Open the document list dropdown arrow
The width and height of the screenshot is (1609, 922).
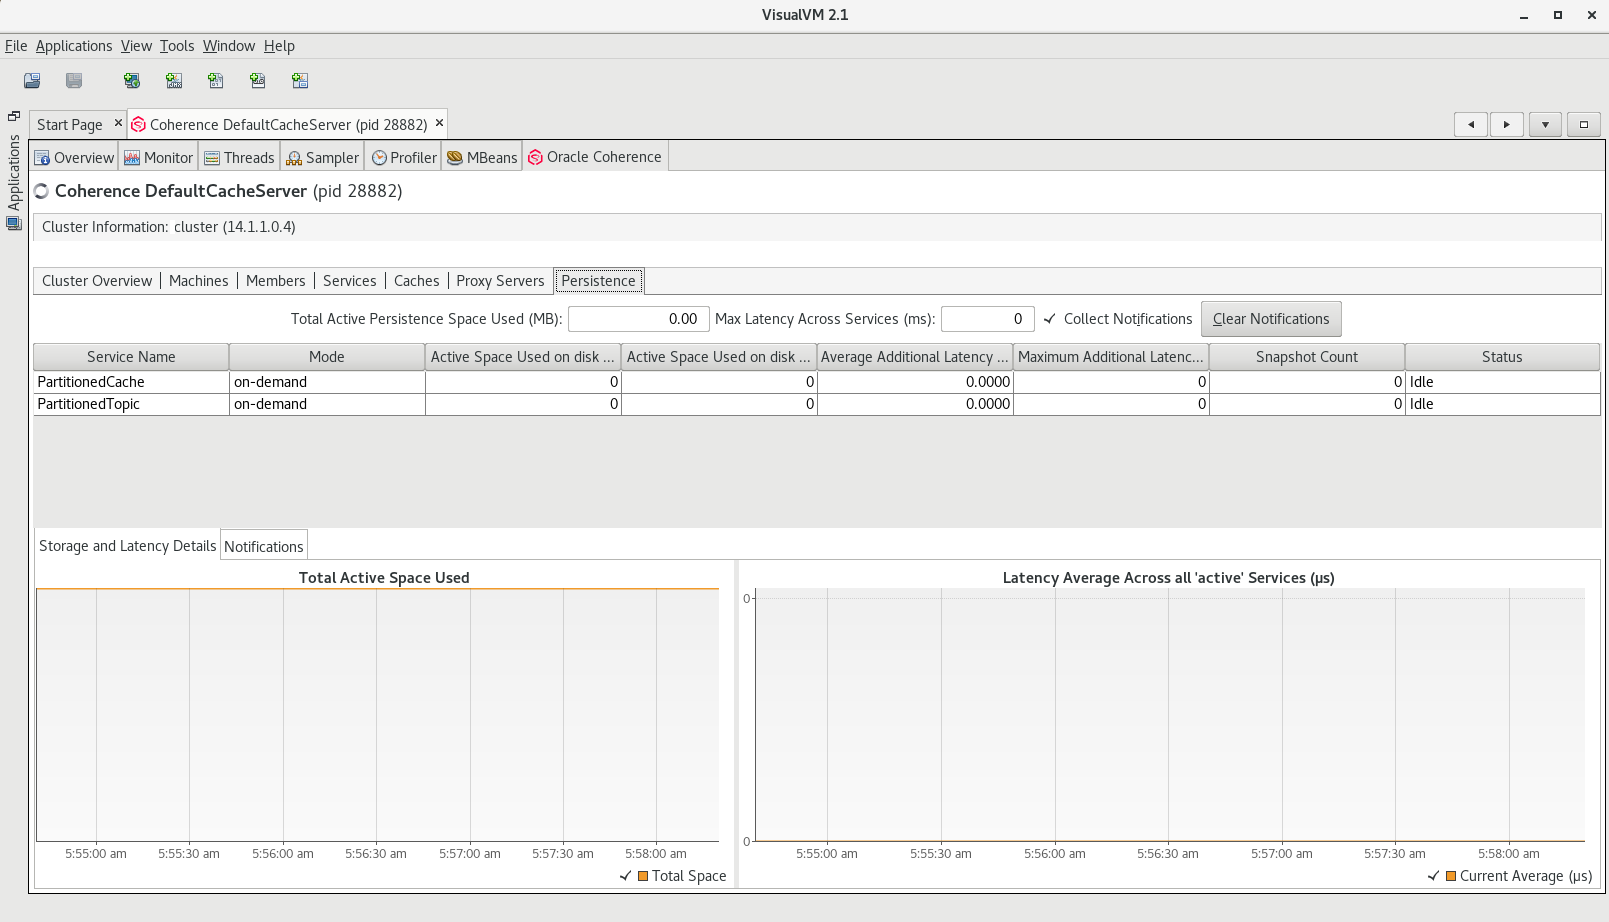pyautogui.click(x=1545, y=125)
